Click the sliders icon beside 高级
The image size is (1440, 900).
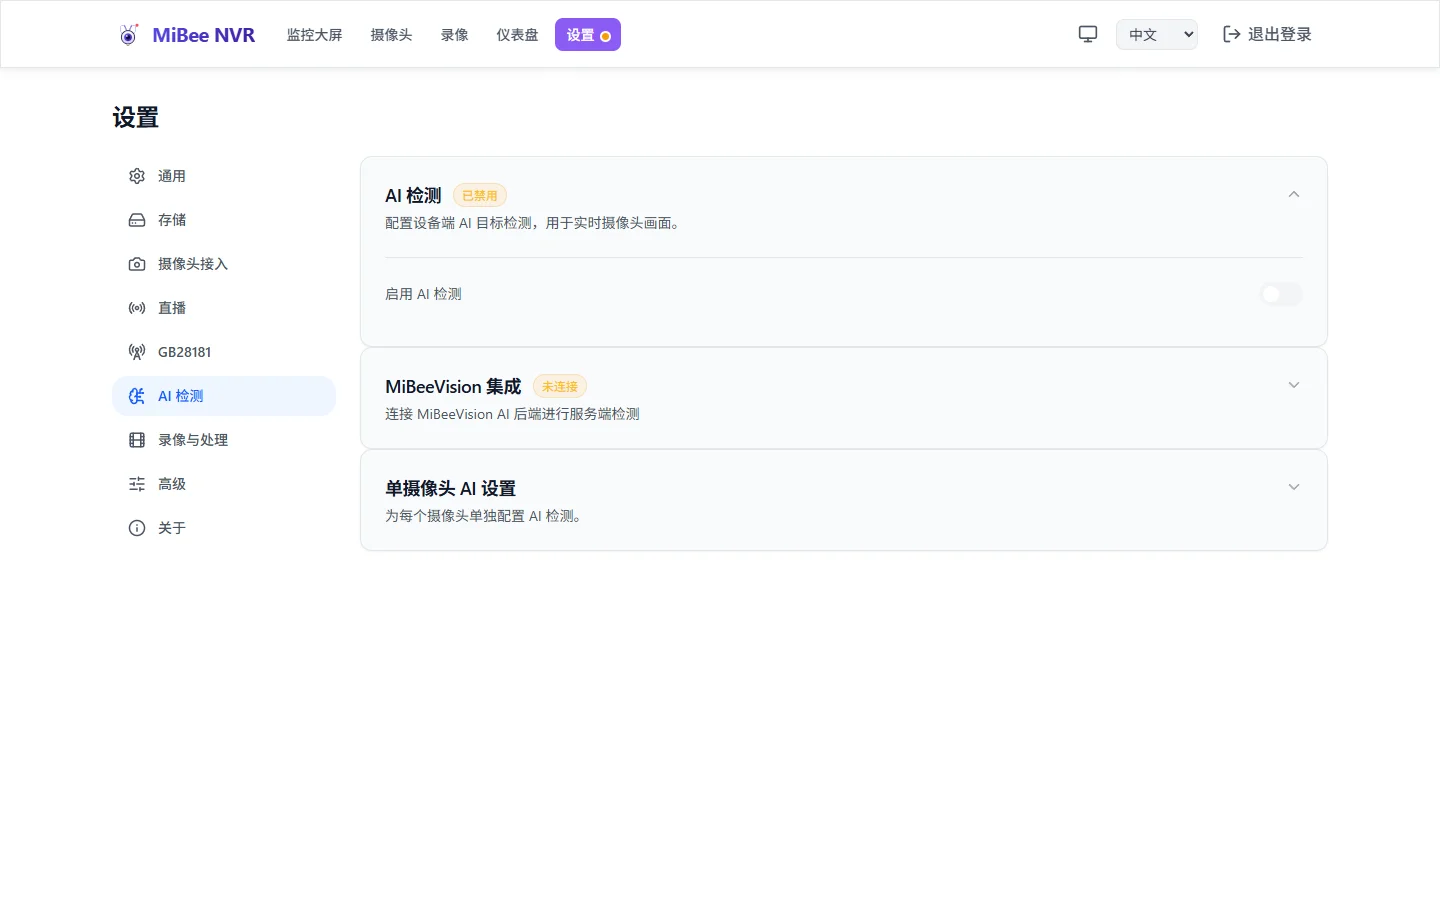click(137, 484)
